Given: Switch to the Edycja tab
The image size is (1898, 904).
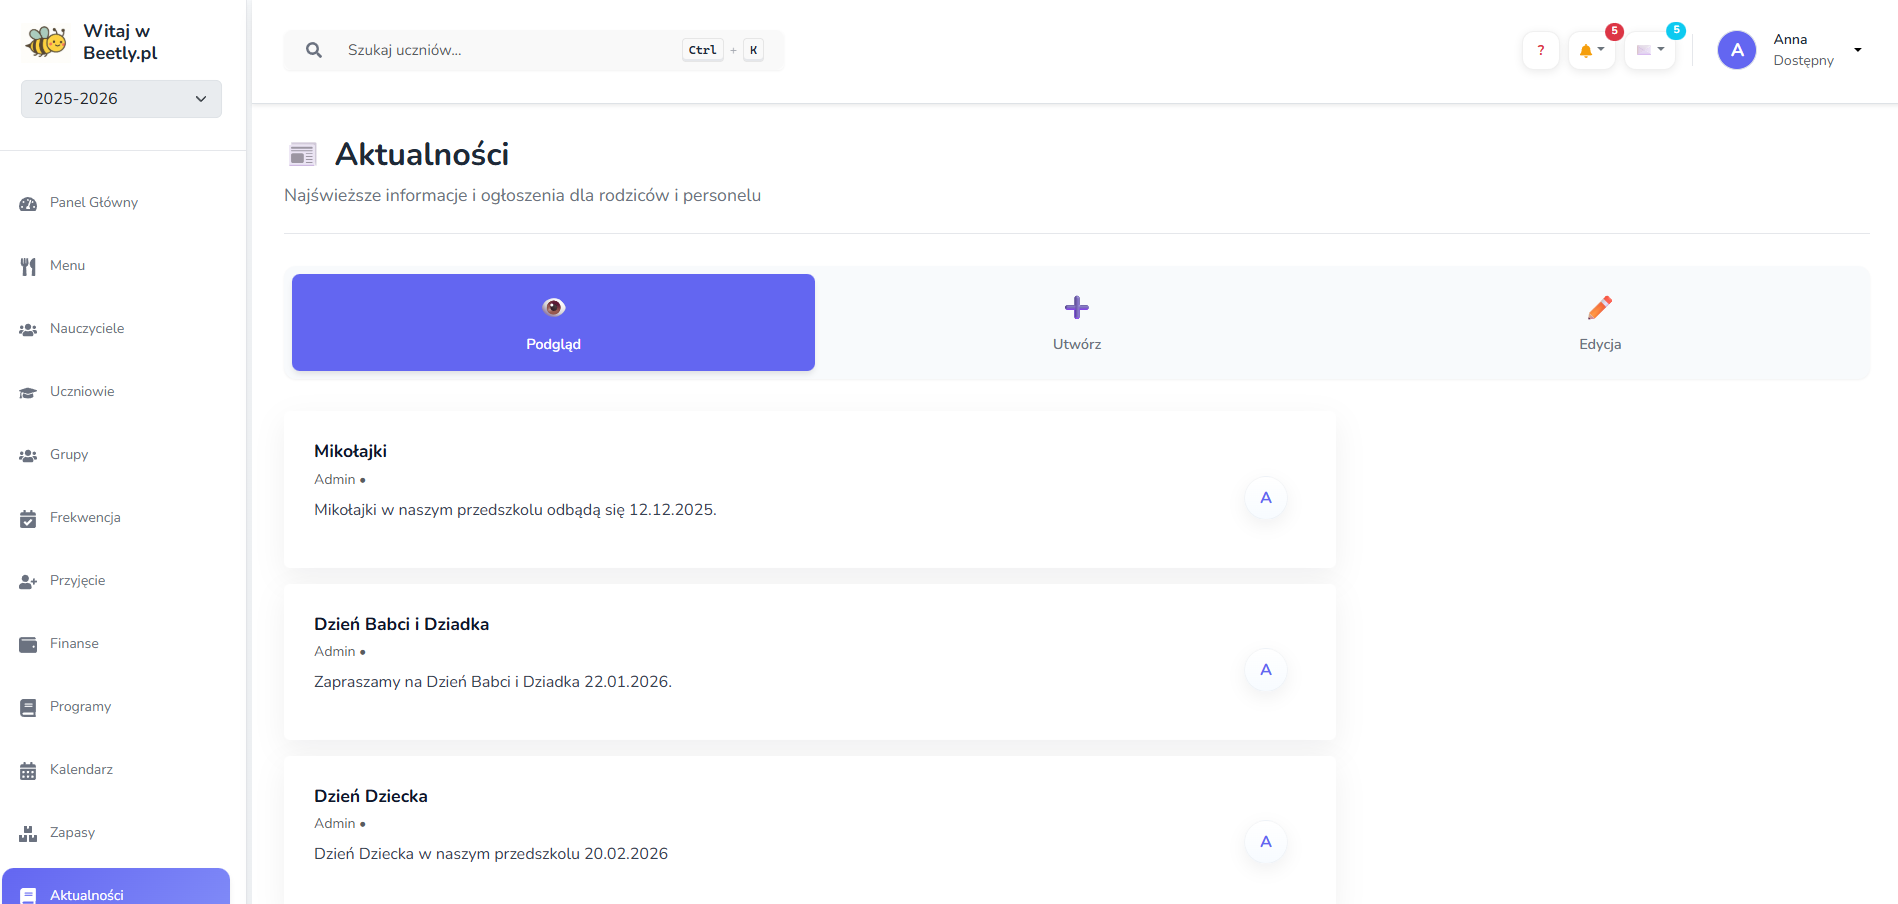Looking at the screenshot, I should coord(1600,322).
